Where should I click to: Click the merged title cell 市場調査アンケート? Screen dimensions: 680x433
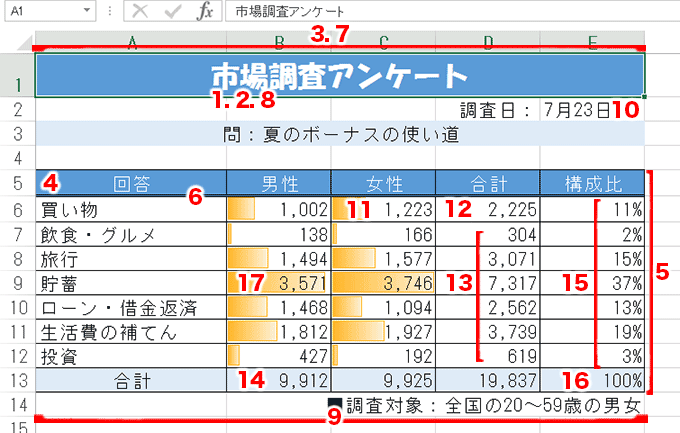(339, 76)
